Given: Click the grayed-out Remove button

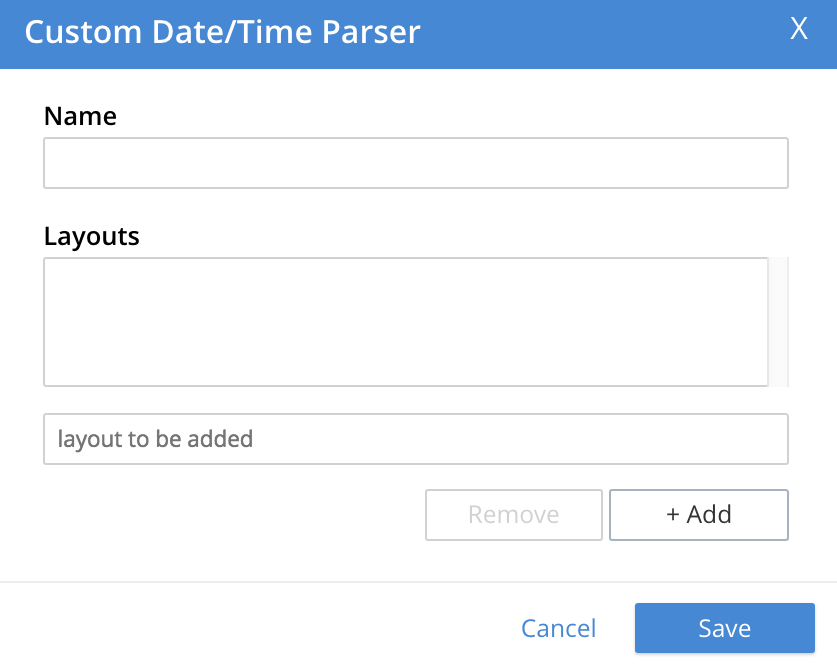Looking at the screenshot, I should click(x=513, y=514).
